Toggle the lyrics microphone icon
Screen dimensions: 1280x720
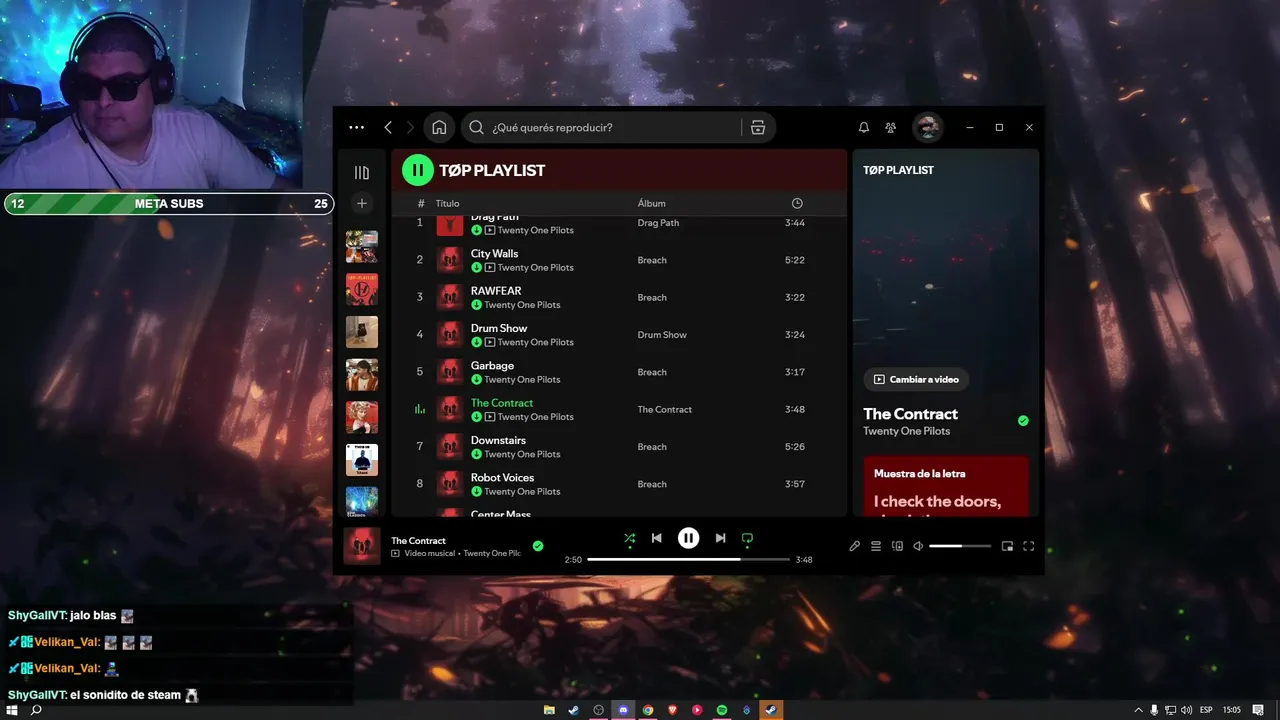(x=854, y=546)
